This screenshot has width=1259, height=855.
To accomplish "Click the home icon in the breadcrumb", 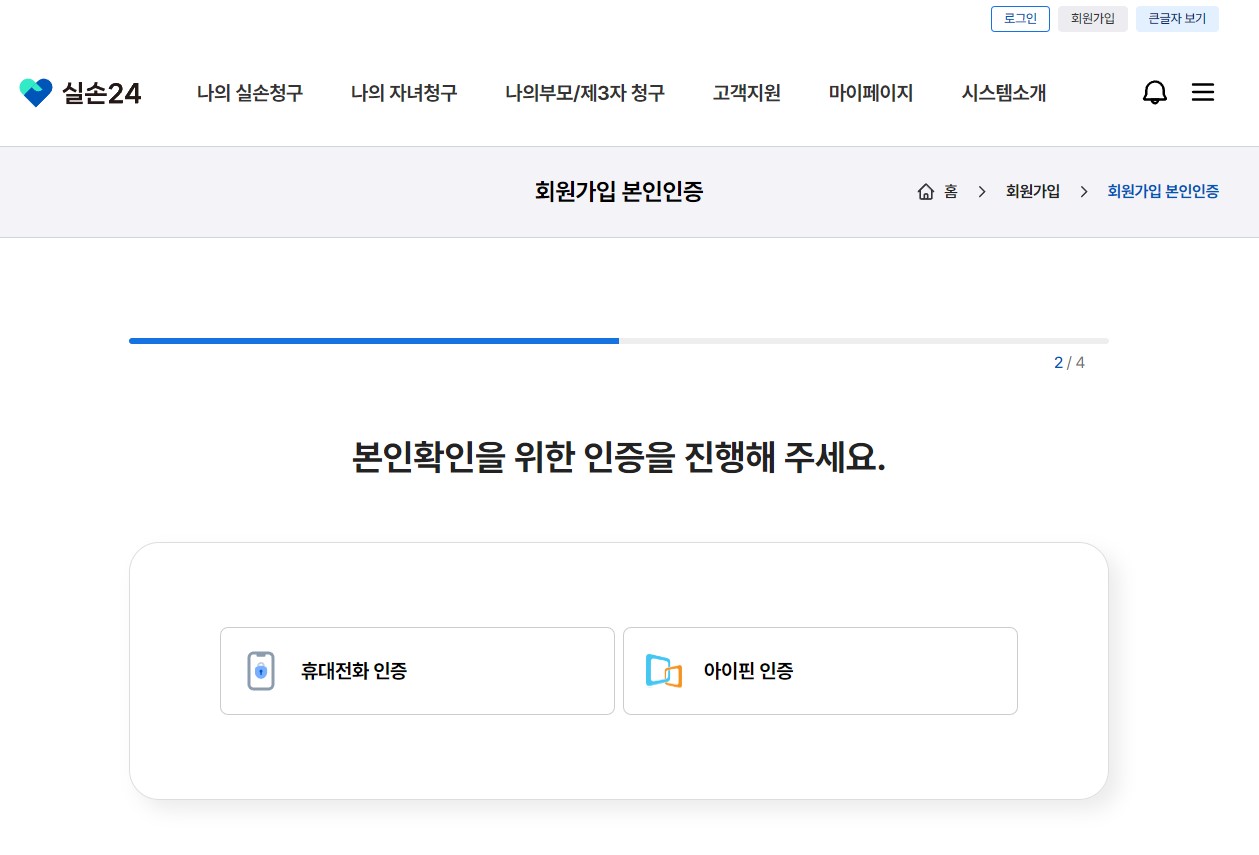I will click(925, 191).
